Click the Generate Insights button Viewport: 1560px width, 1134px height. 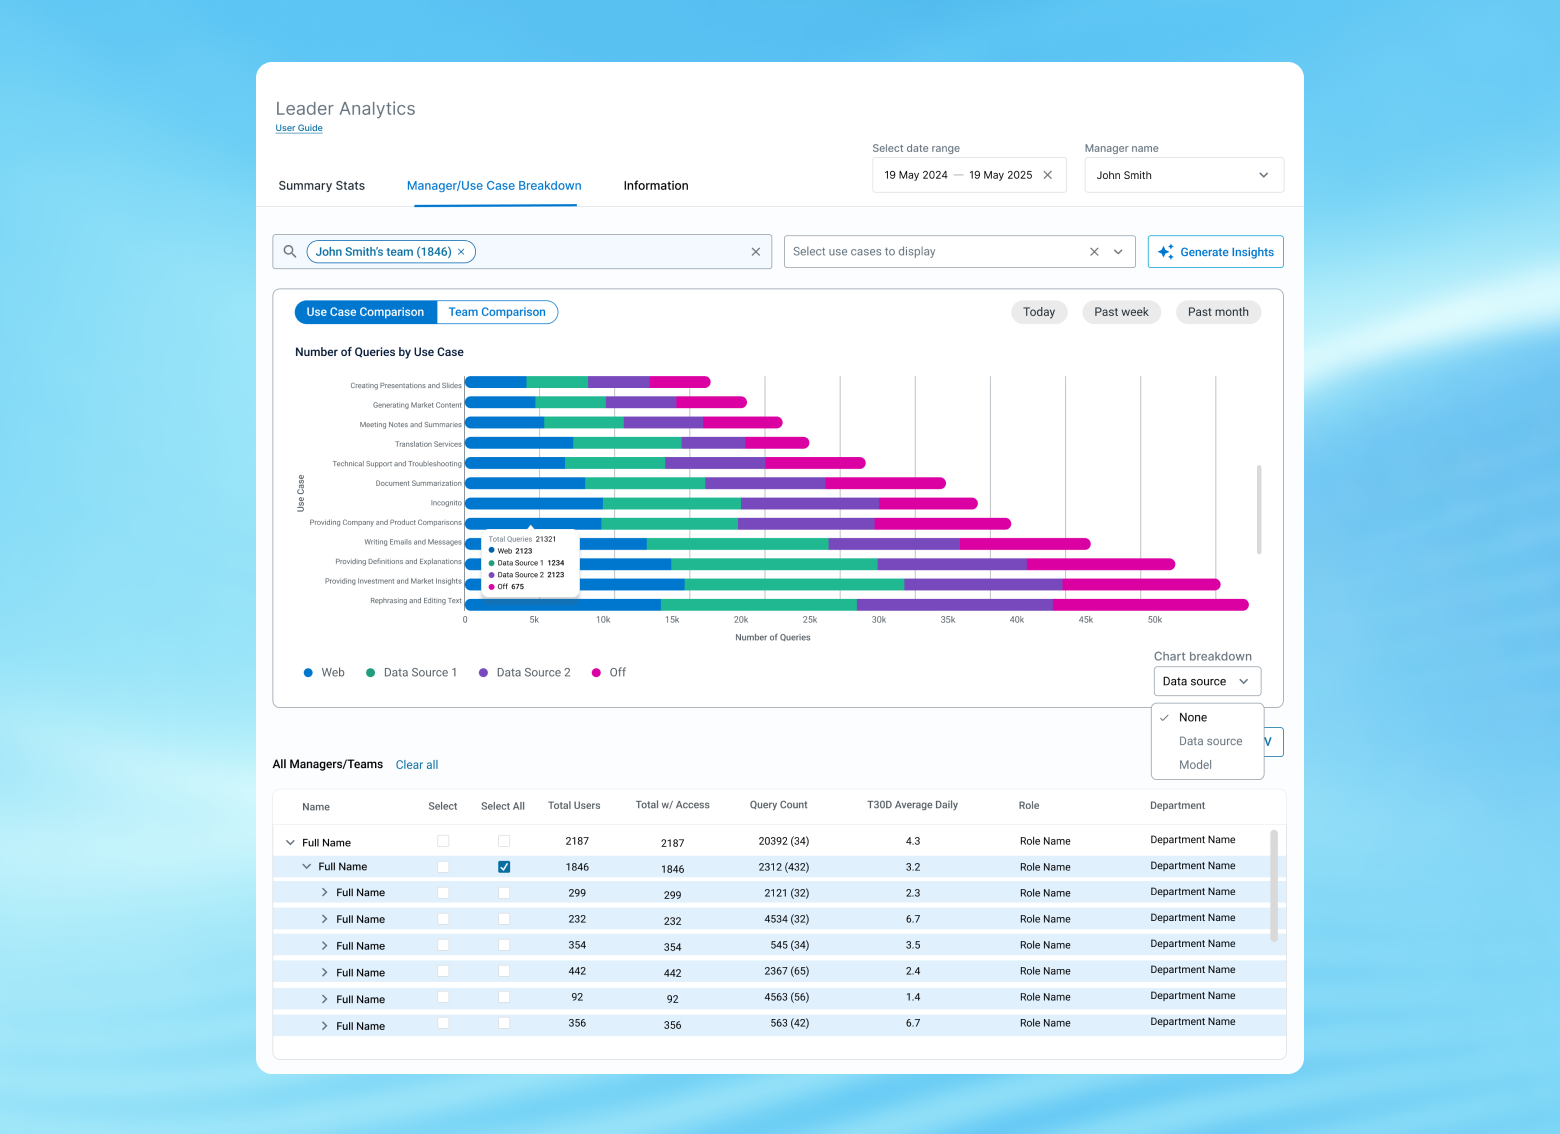pos(1215,252)
